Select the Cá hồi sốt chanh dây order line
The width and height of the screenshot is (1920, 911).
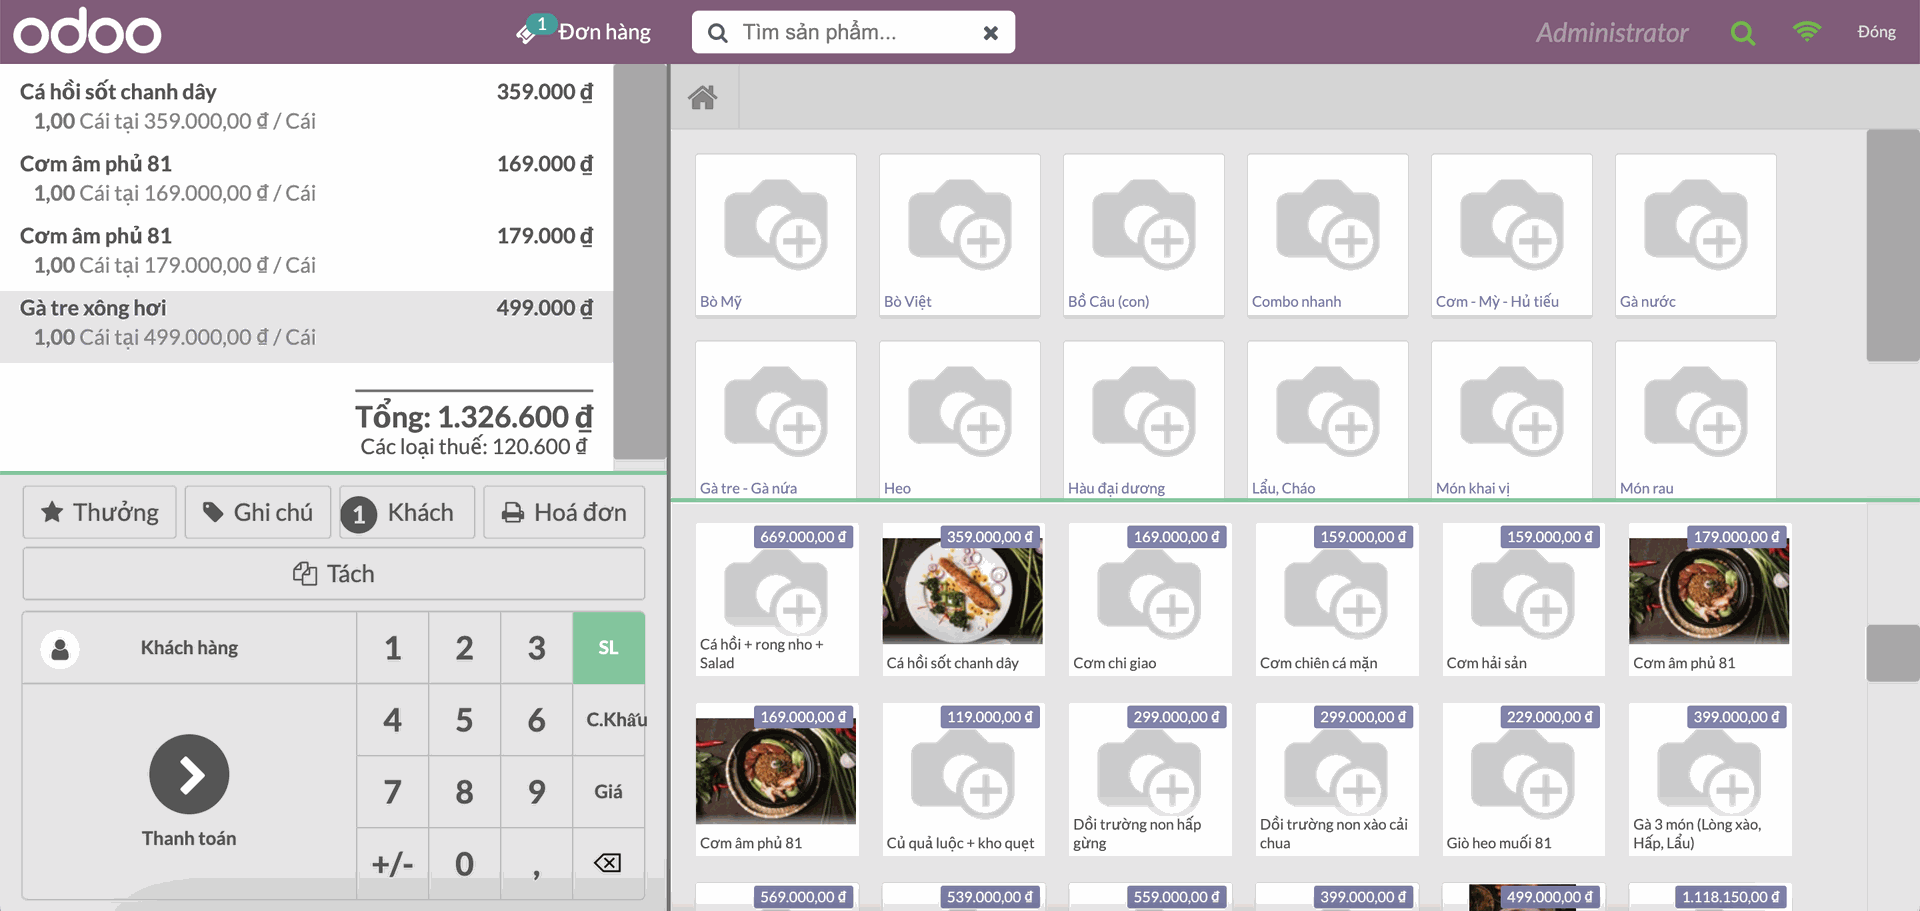[x=306, y=106]
